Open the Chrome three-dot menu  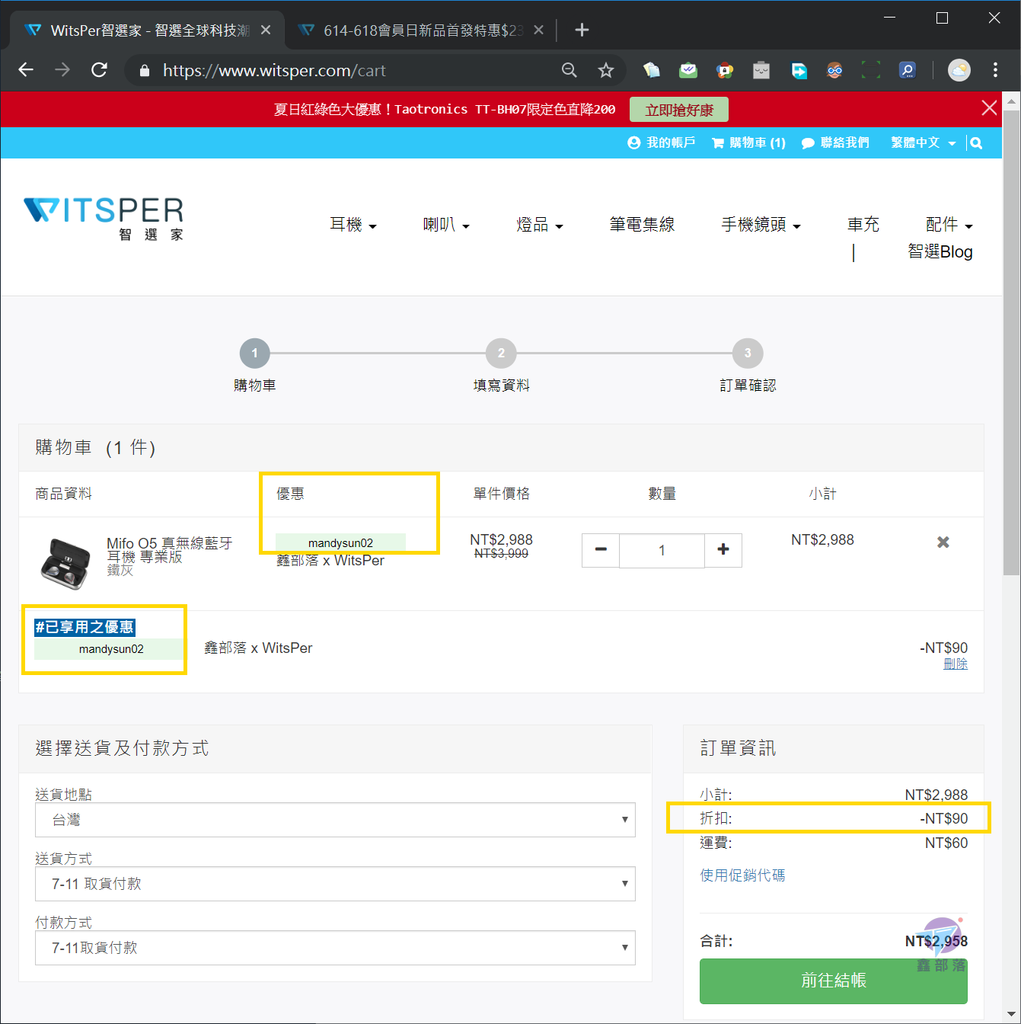(995, 70)
